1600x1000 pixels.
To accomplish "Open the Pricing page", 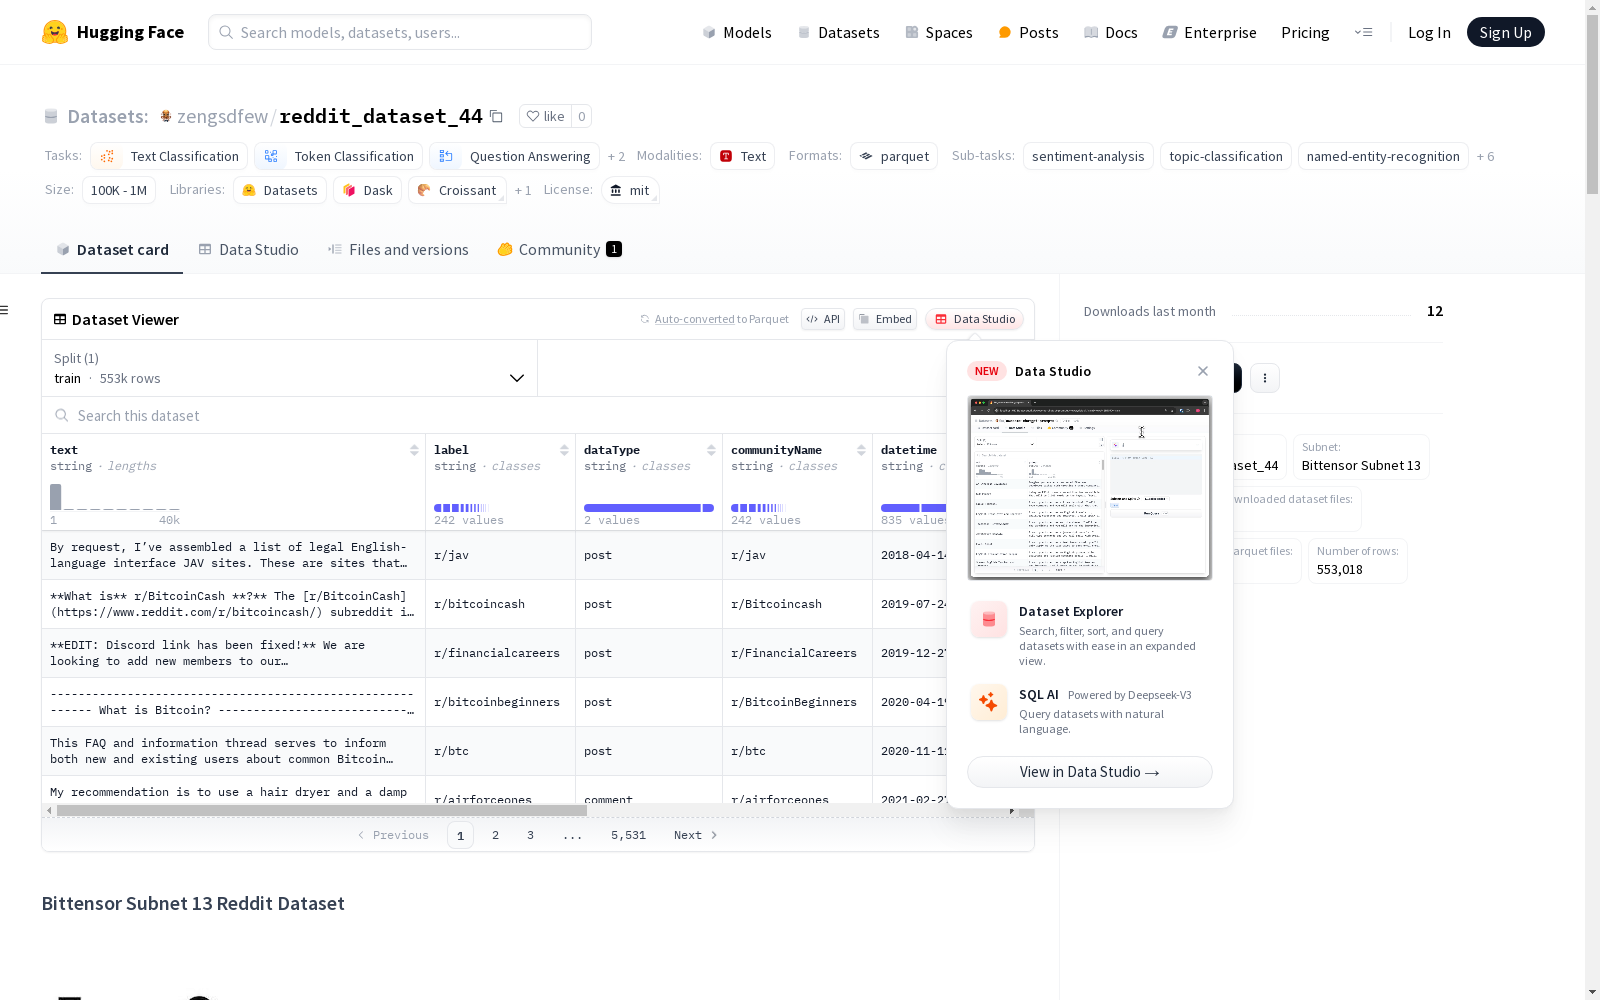I will pyautogui.click(x=1305, y=32).
